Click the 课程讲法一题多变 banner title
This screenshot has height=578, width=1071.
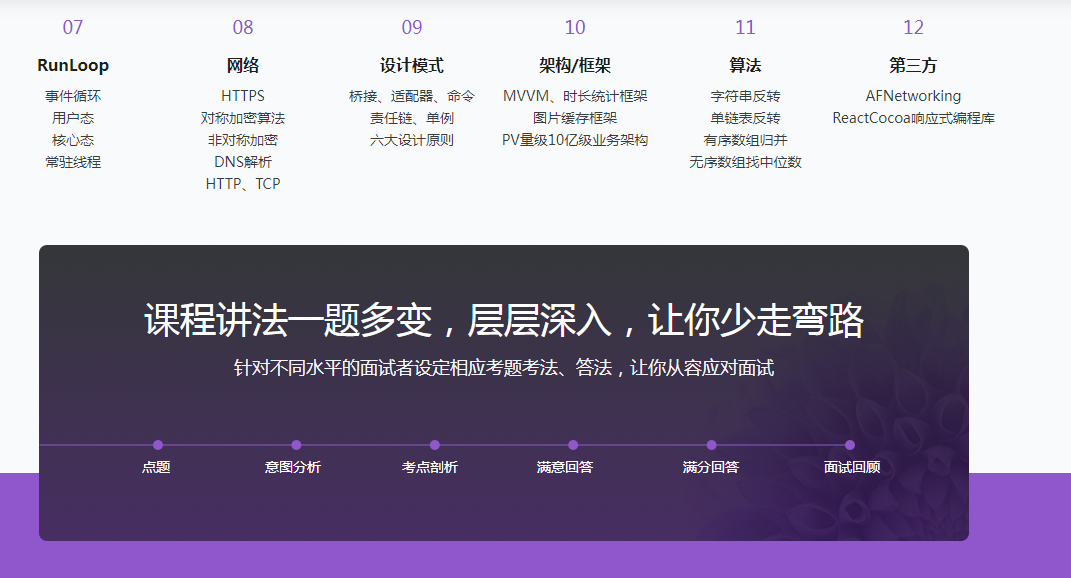503,320
